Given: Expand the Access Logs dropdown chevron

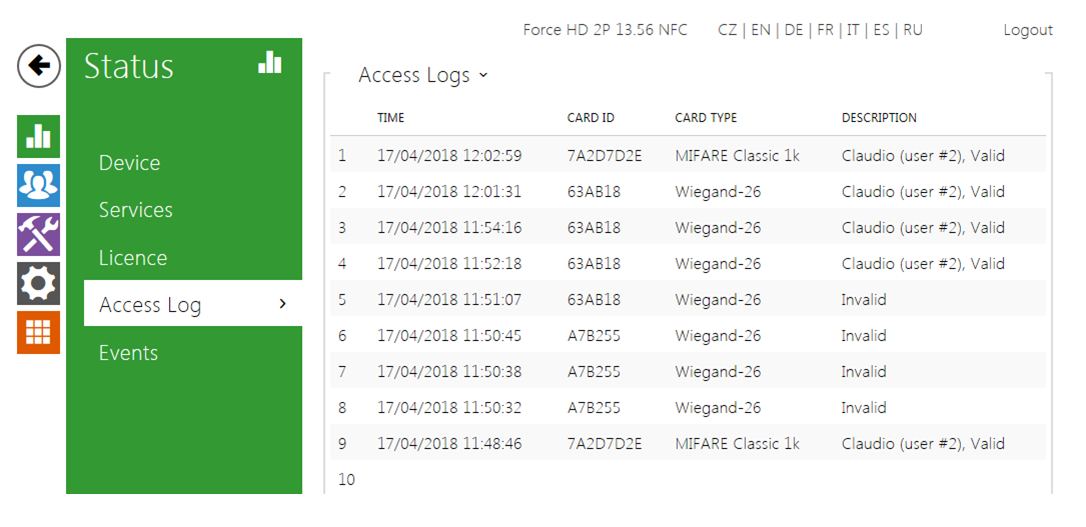Looking at the screenshot, I should tap(484, 75).
